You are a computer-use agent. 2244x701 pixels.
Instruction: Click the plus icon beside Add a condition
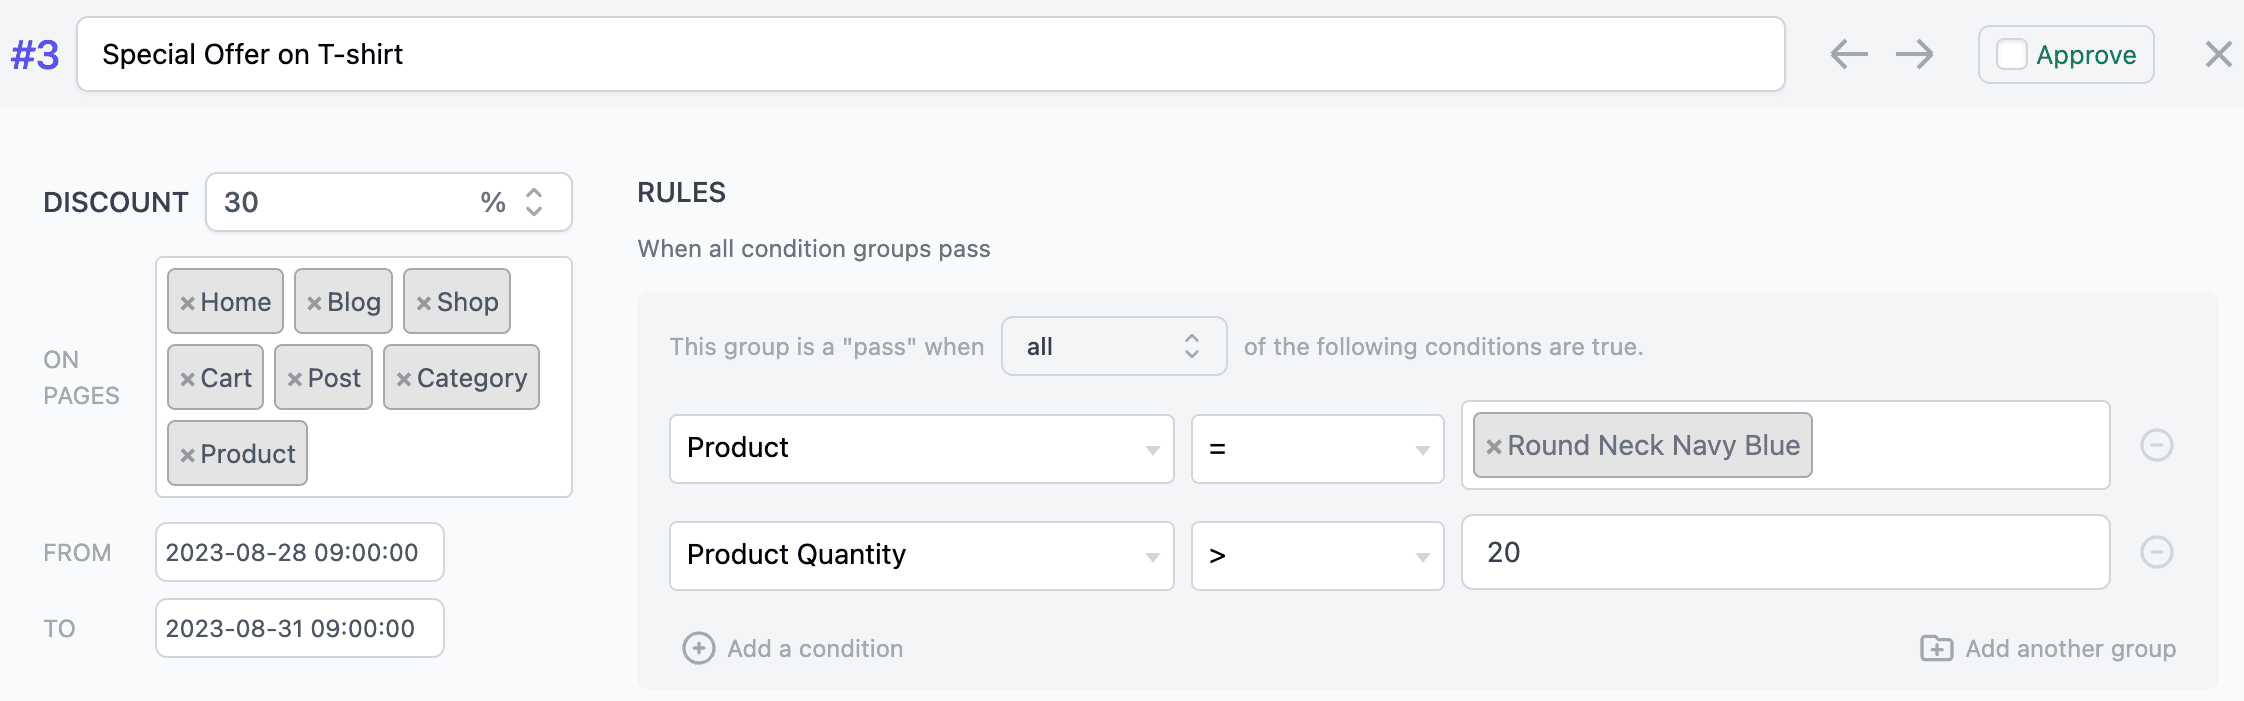point(698,648)
